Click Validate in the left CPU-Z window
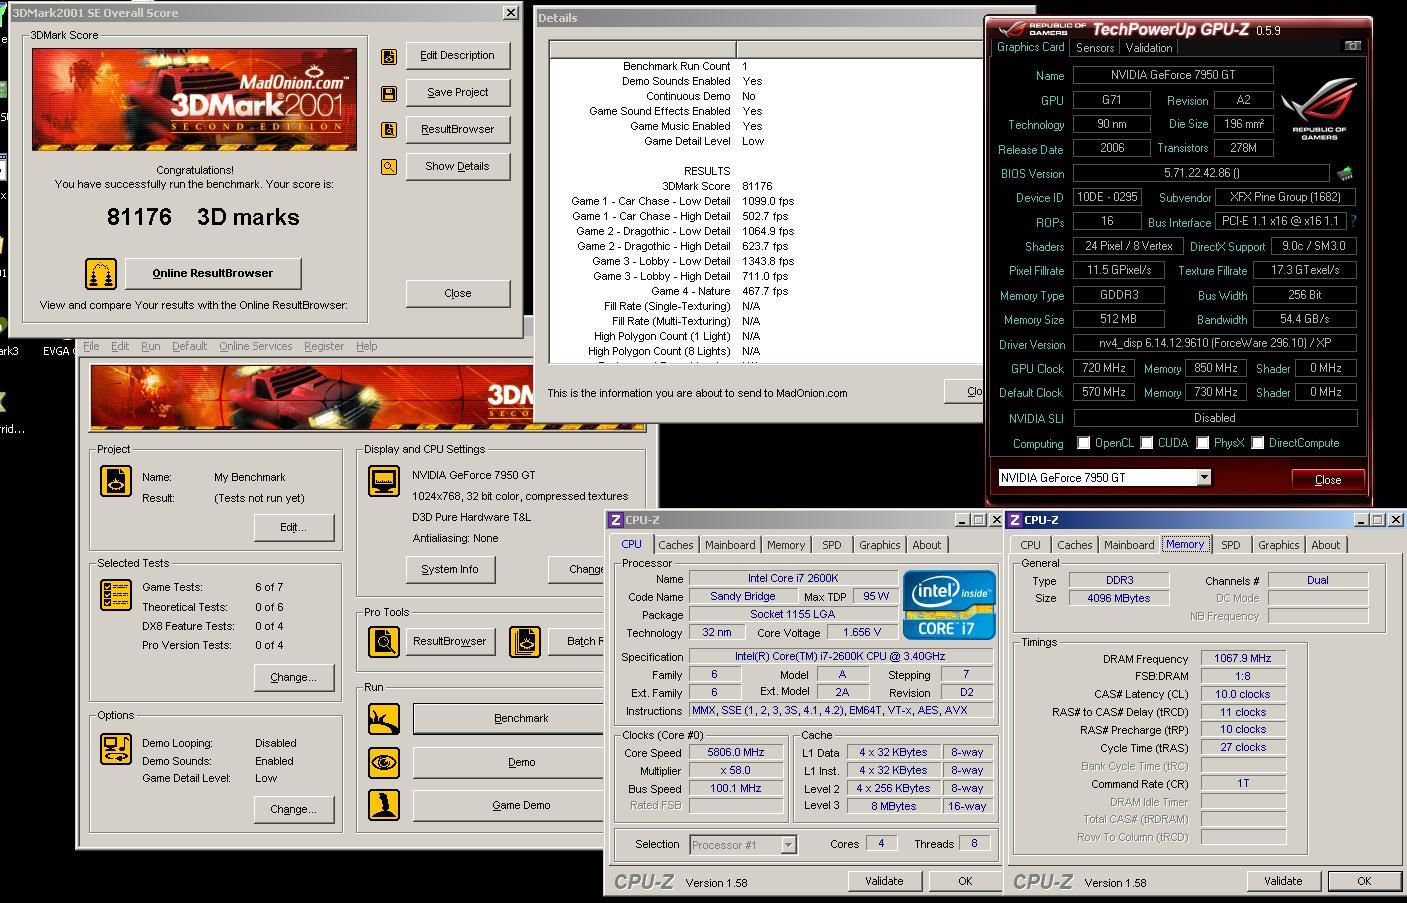Screen dimensions: 1407x903 point(884,881)
